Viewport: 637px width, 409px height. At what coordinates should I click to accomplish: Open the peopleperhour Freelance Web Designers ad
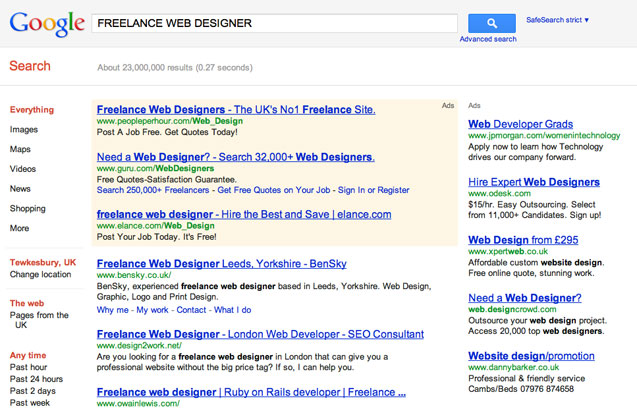[x=236, y=110]
